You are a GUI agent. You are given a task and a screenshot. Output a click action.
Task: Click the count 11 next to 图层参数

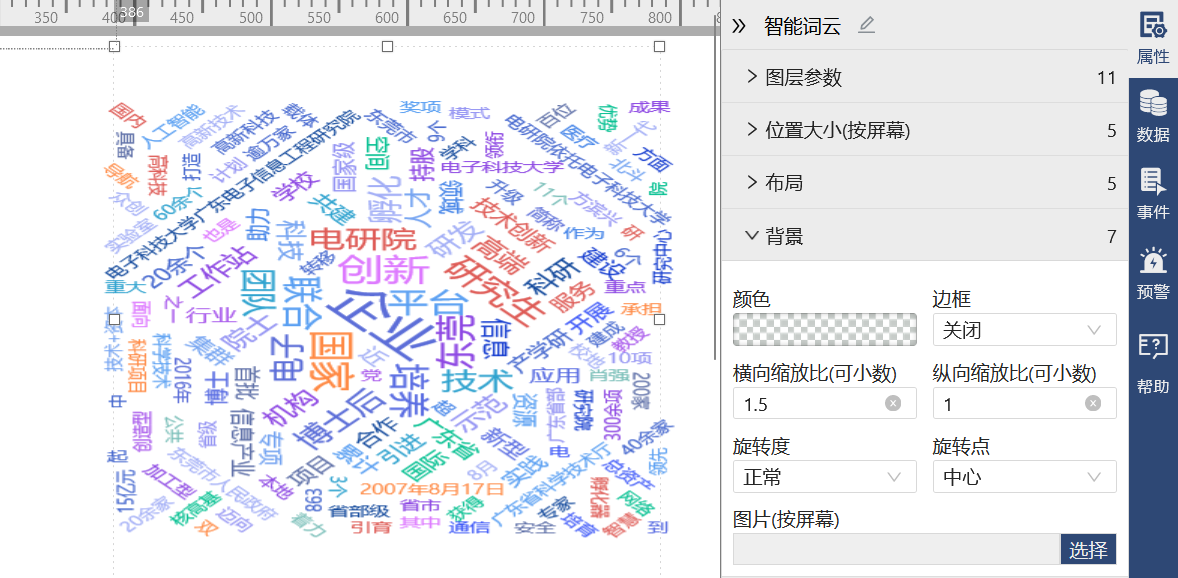[x=1107, y=77]
